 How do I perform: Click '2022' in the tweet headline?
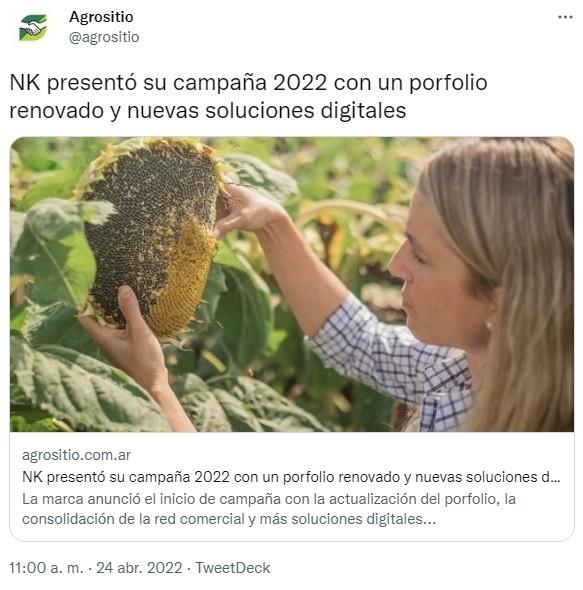pos(300,83)
